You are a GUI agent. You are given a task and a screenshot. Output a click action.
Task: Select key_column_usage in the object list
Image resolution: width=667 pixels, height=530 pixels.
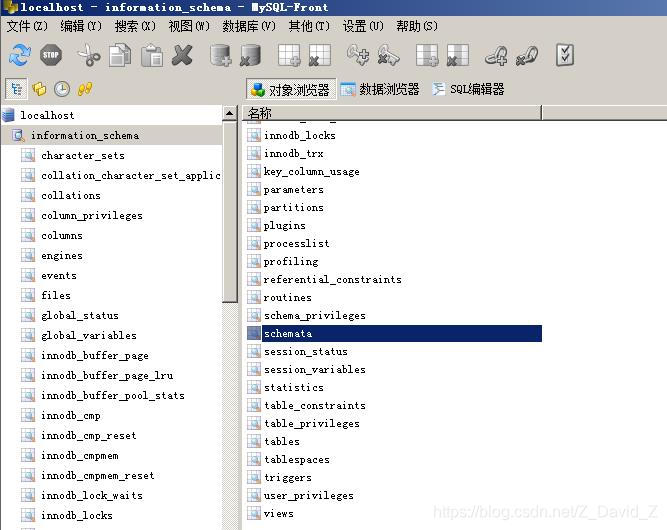pos(311,171)
